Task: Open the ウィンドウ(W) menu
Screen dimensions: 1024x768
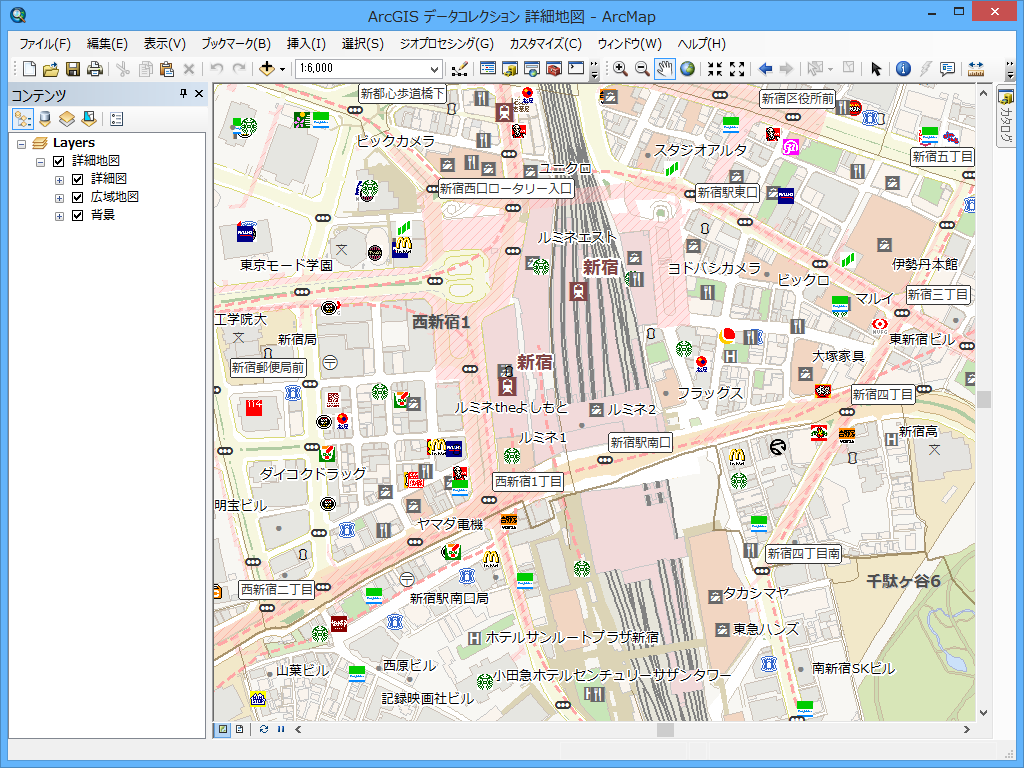Action: point(630,44)
